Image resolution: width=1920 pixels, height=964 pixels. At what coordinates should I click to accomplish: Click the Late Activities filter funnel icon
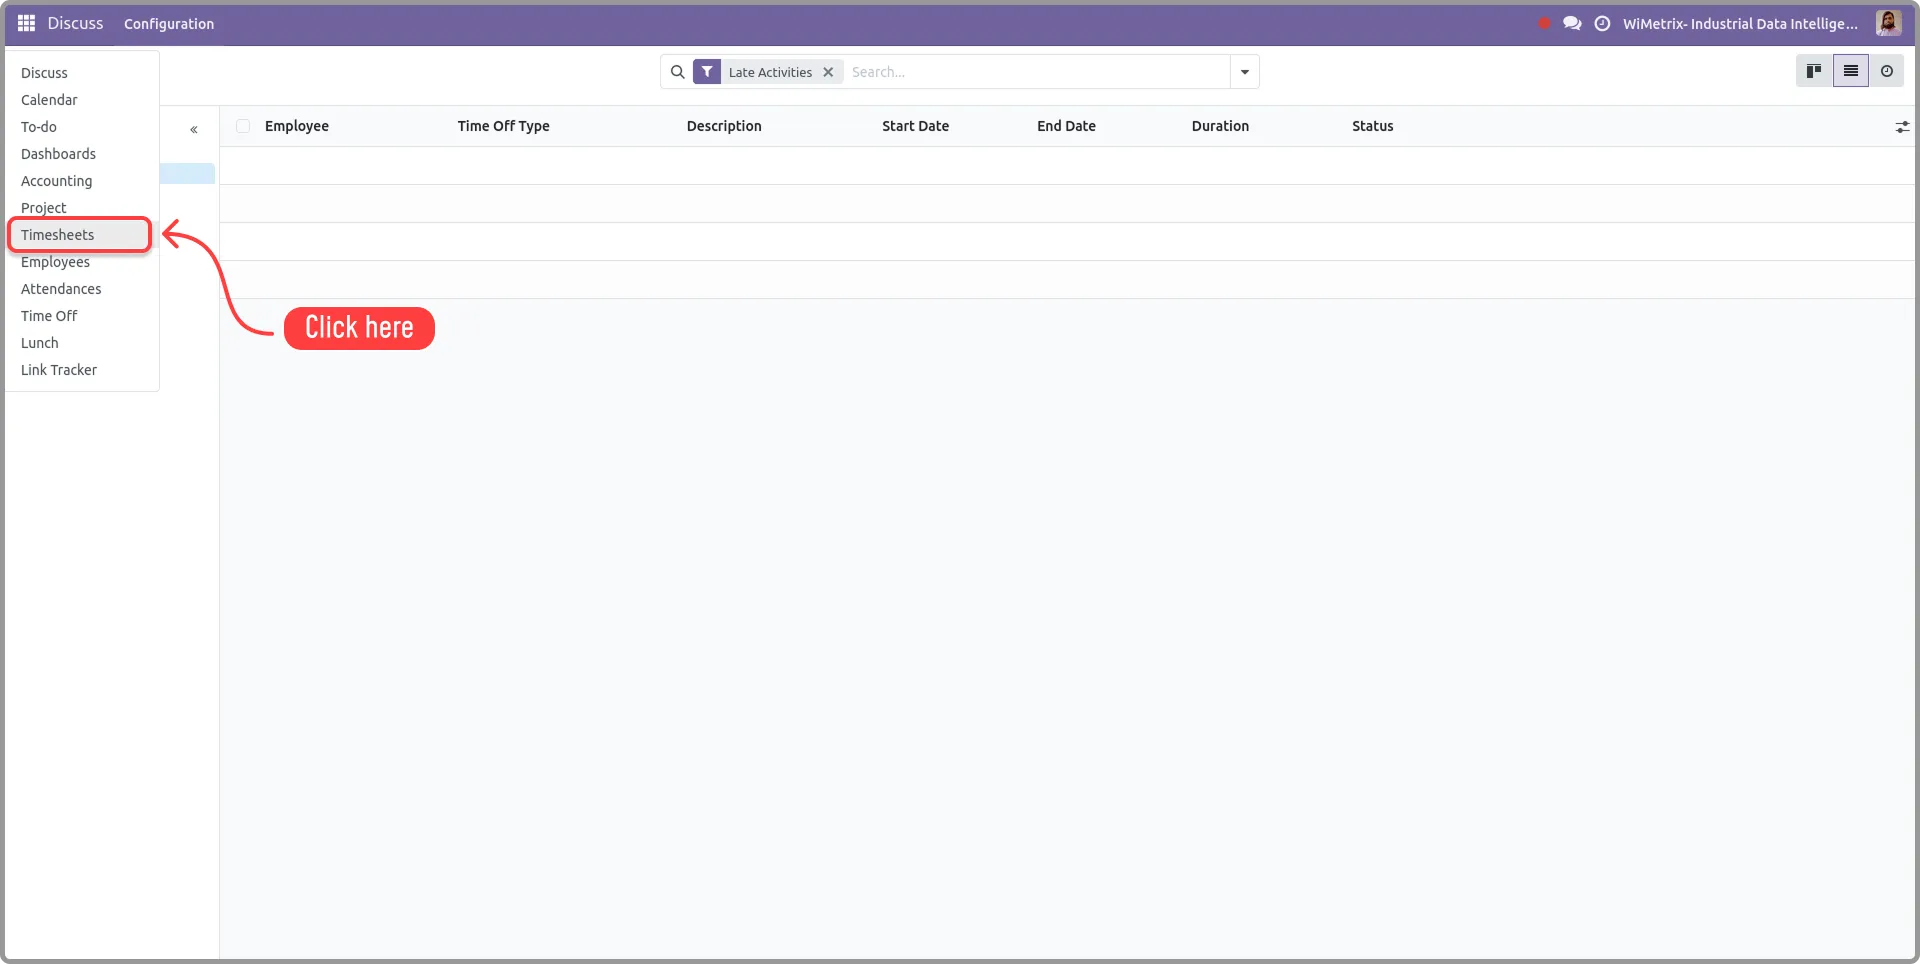pos(707,72)
